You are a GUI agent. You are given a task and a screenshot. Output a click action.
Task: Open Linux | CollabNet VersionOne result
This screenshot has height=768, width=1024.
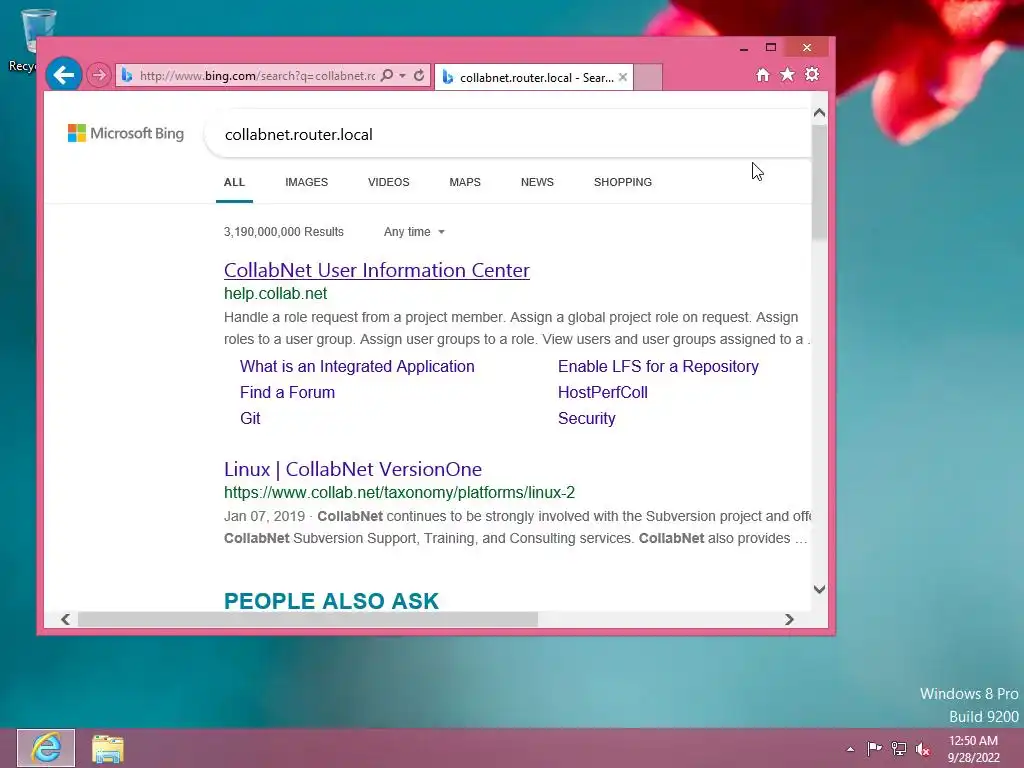click(x=353, y=470)
